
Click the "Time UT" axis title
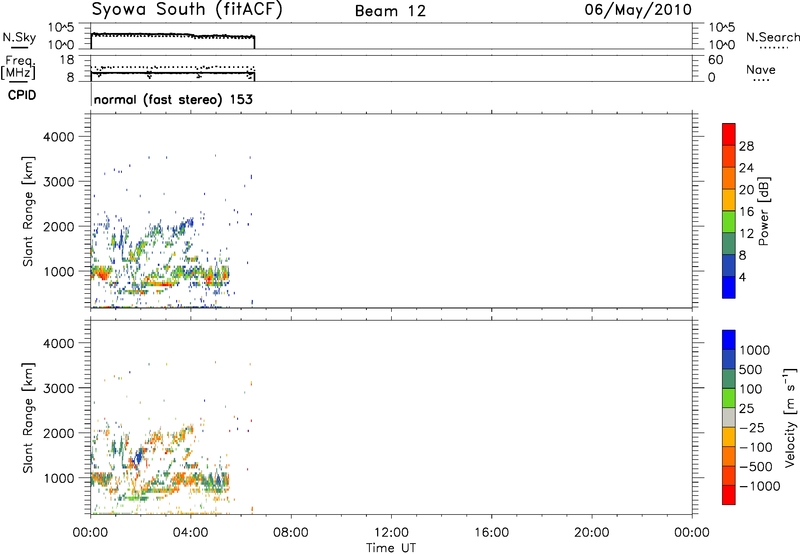pos(391,548)
